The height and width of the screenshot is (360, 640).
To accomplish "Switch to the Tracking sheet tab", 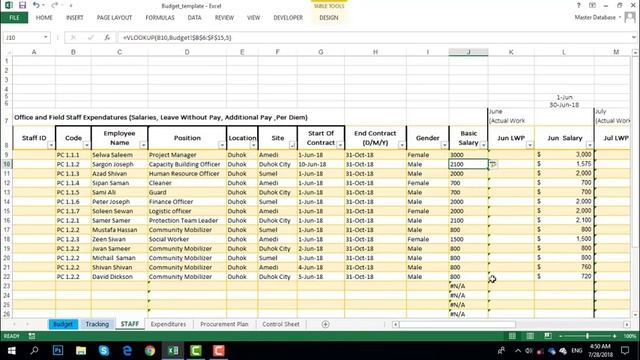I will [97, 324].
